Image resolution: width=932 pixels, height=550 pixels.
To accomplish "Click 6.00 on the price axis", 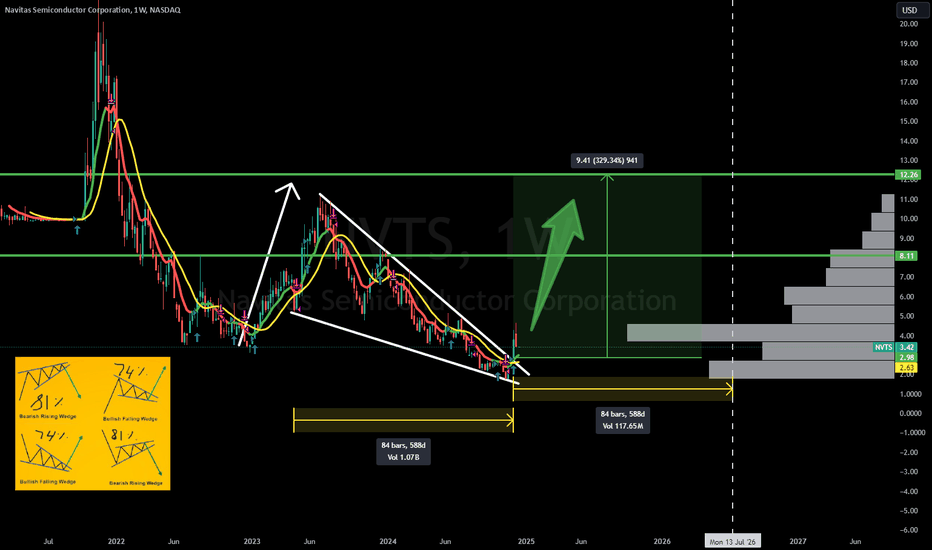I will tap(908, 297).
